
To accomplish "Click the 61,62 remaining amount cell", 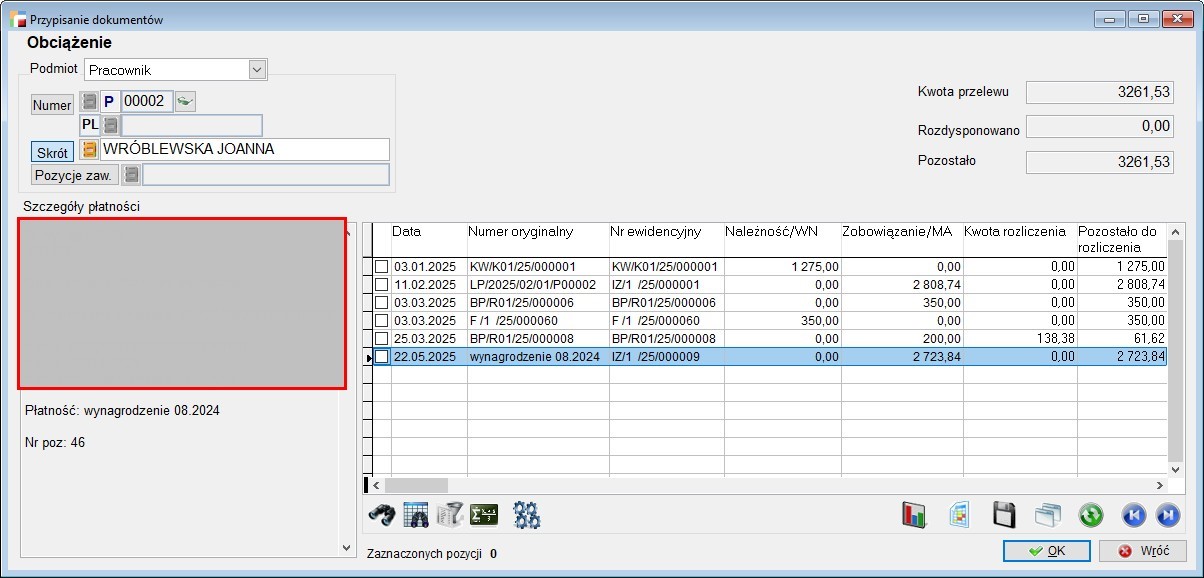I will tap(1121, 339).
